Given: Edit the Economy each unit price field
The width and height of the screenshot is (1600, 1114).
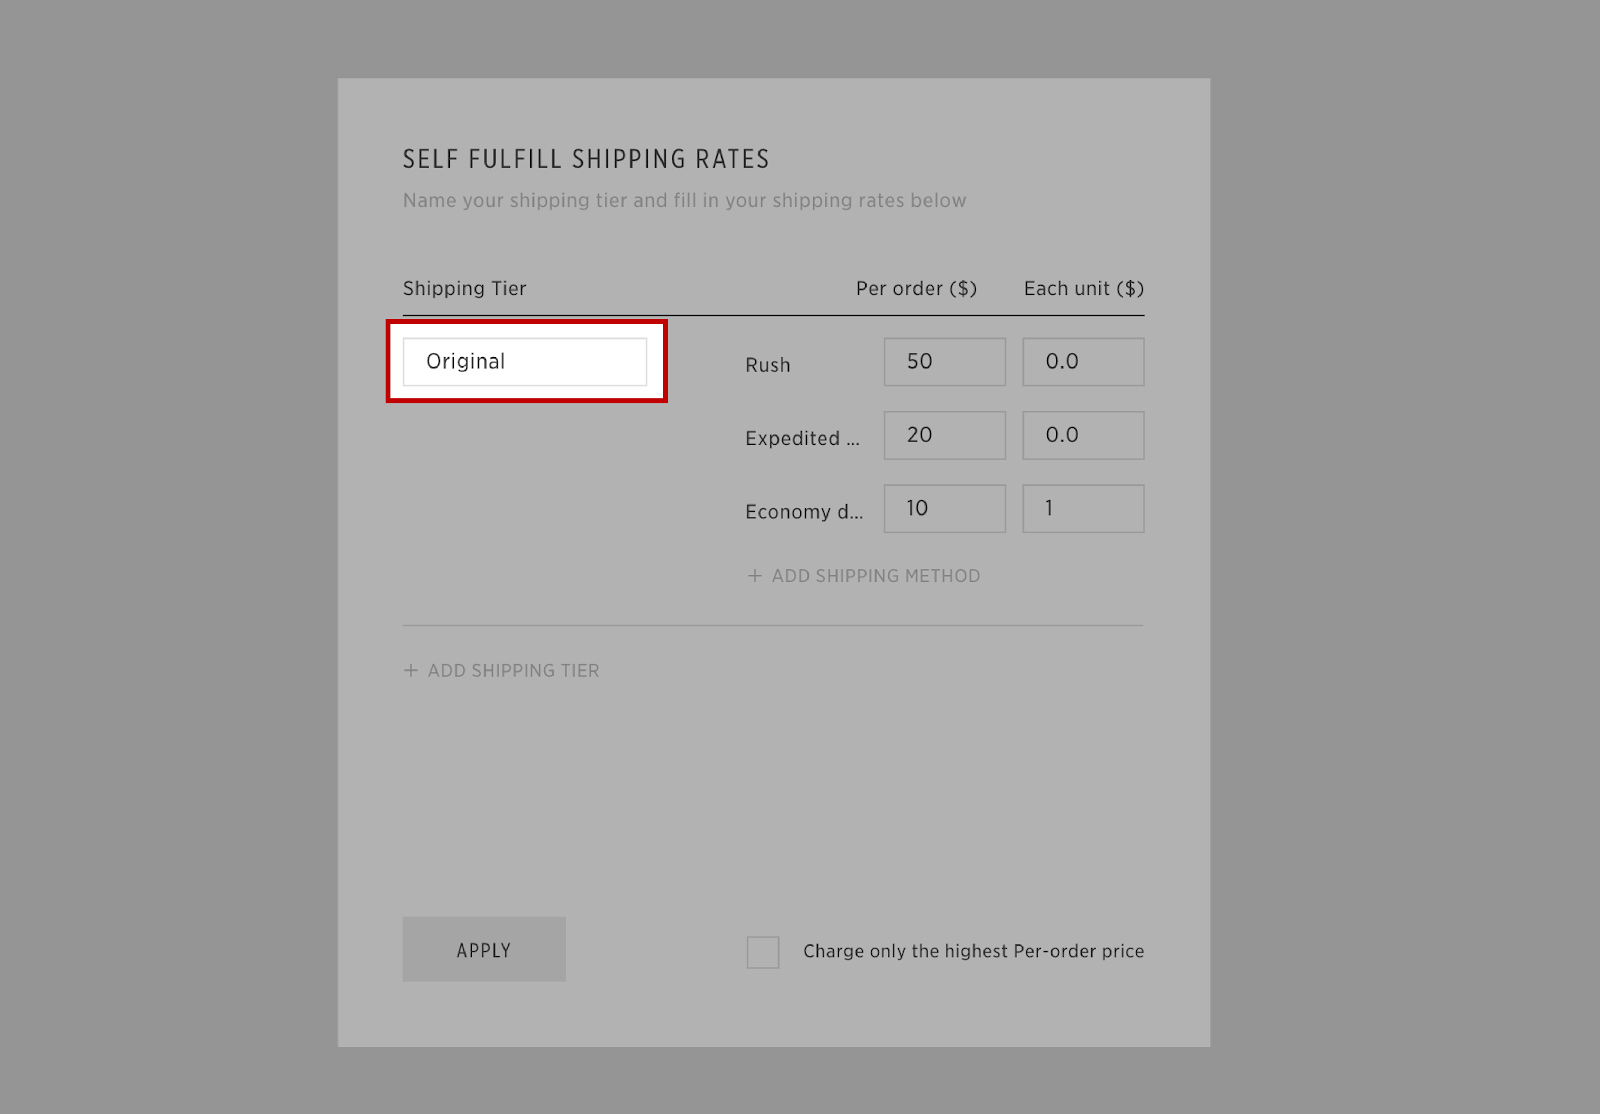Looking at the screenshot, I should [1083, 508].
